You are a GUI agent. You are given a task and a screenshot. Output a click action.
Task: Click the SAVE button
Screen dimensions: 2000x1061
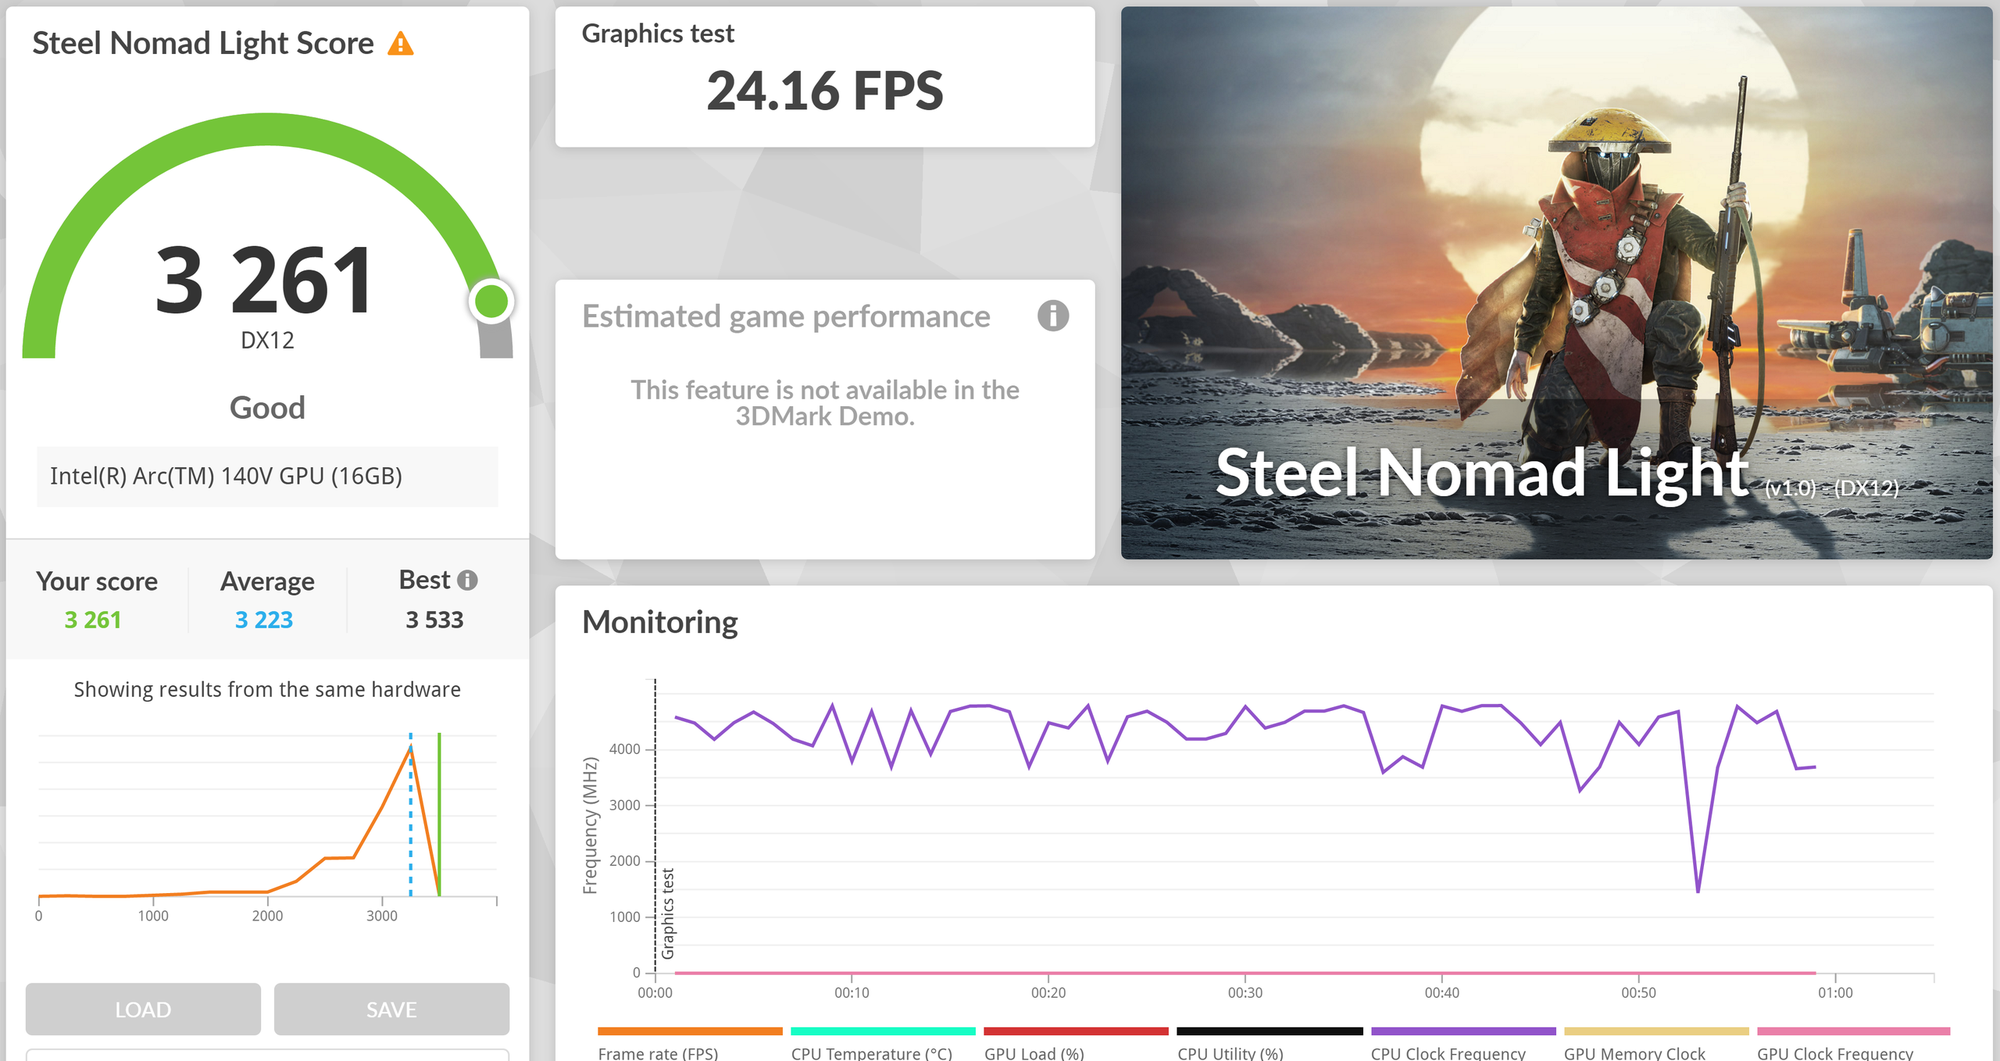coord(391,1009)
